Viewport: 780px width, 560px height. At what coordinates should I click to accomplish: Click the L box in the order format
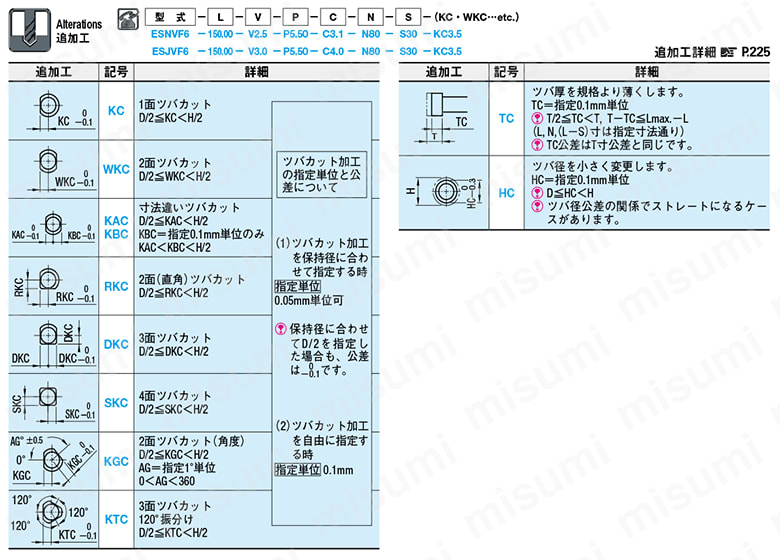(x=220, y=17)
